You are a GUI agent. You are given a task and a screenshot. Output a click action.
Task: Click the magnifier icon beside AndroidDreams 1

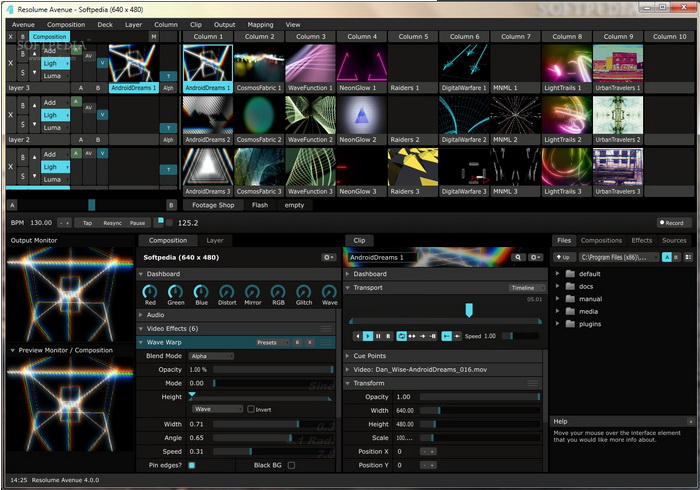click(518, 257)
